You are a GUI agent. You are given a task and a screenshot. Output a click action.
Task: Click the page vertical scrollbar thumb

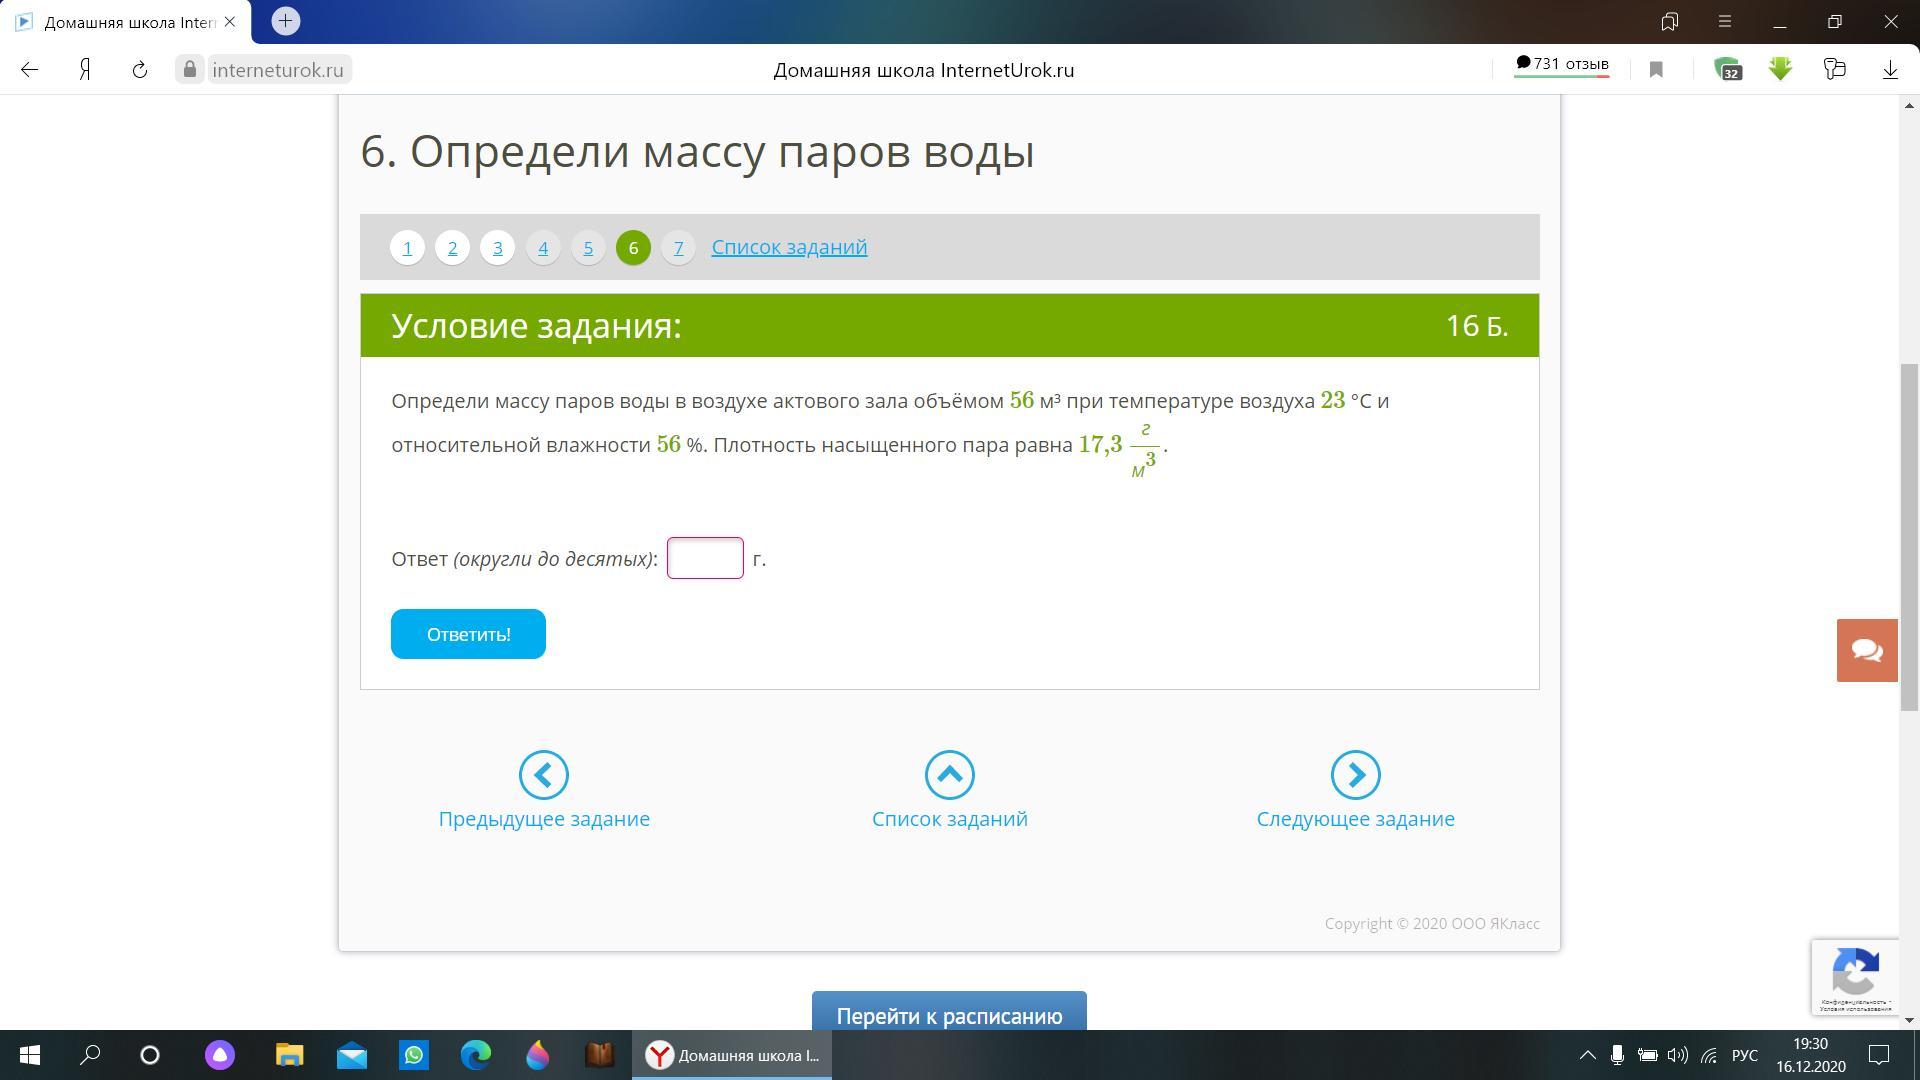(1909, 535)
